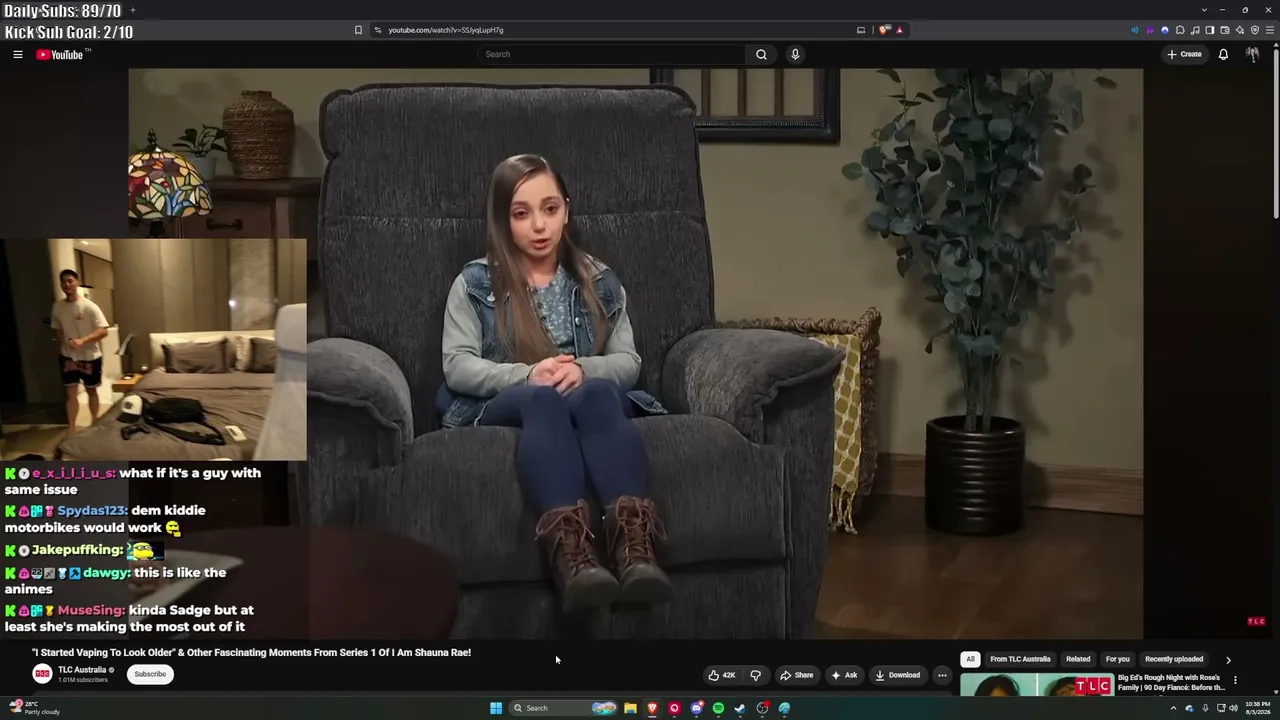
Task: Open the Brave Wallet icon
Action: point(1225,30)
